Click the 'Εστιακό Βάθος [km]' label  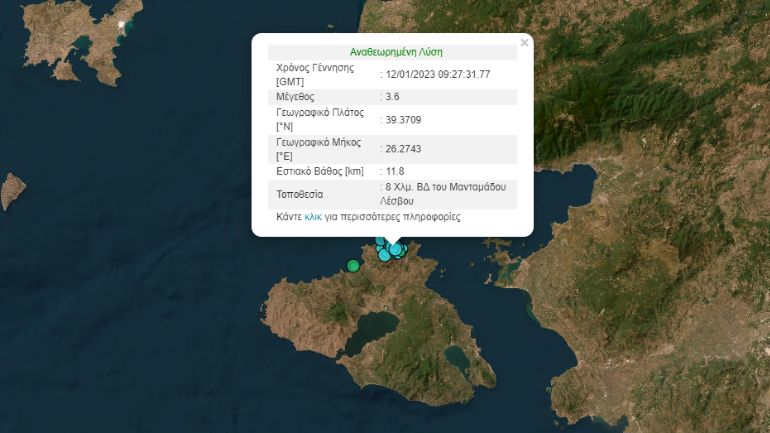pos(320,171)
